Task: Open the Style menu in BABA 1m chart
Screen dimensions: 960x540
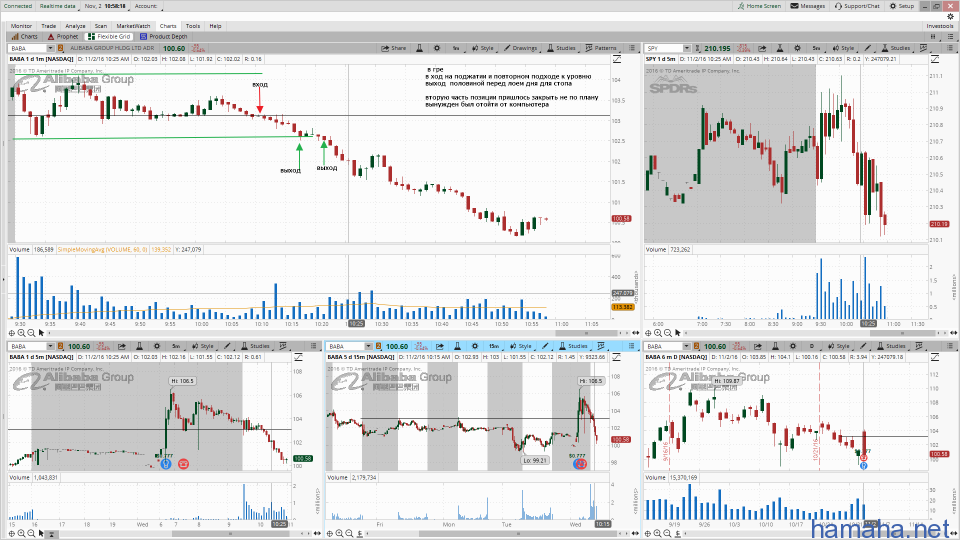Action: [482, 48]
